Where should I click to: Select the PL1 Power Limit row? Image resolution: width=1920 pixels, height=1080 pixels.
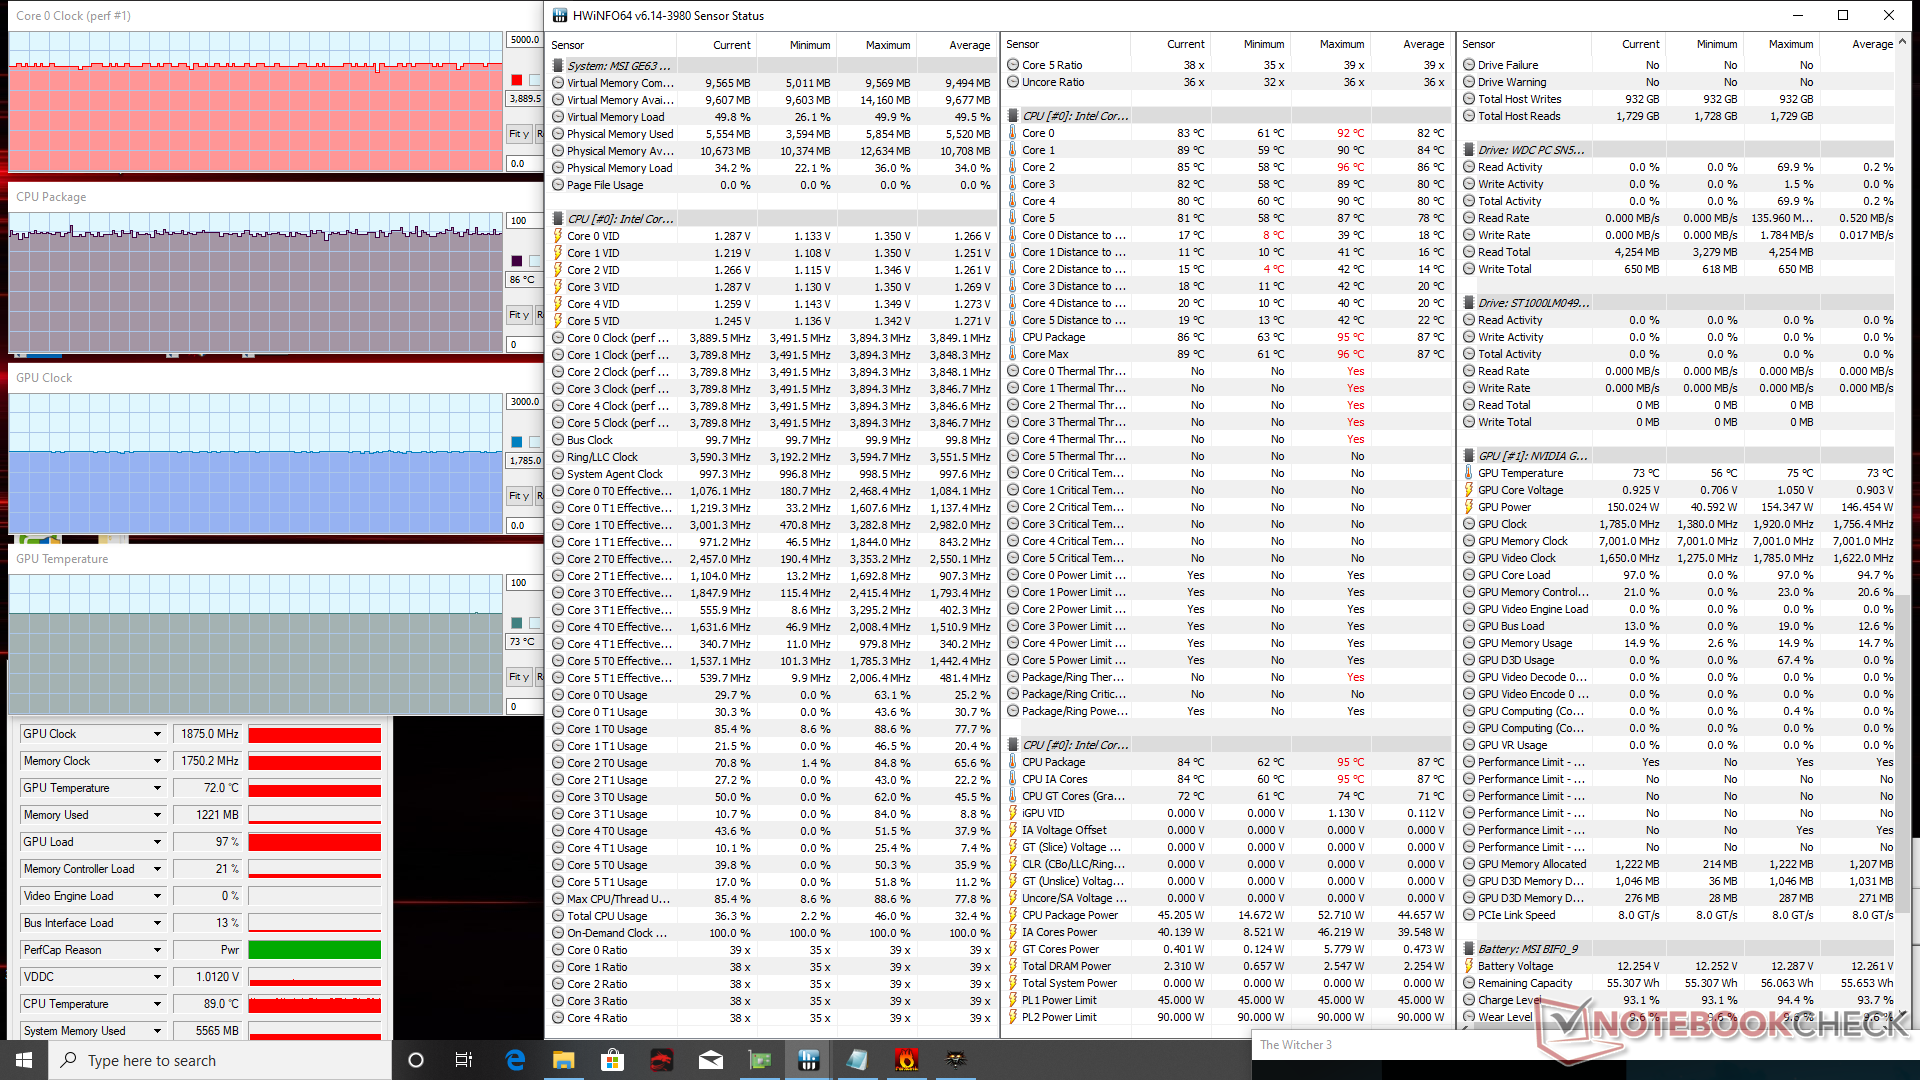tap(1227, 1000)
